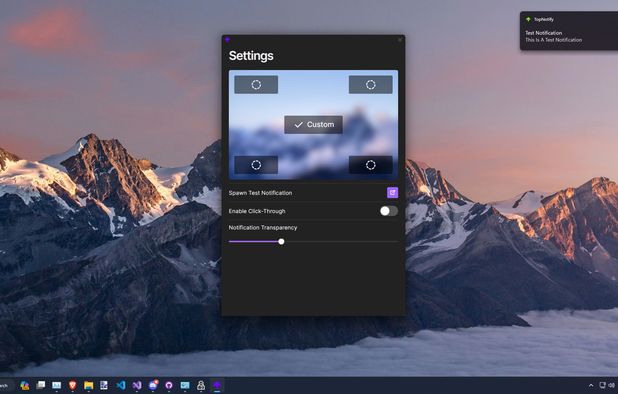
Task: Open GitHub Desktop from the taskbar
Action: 169,385
